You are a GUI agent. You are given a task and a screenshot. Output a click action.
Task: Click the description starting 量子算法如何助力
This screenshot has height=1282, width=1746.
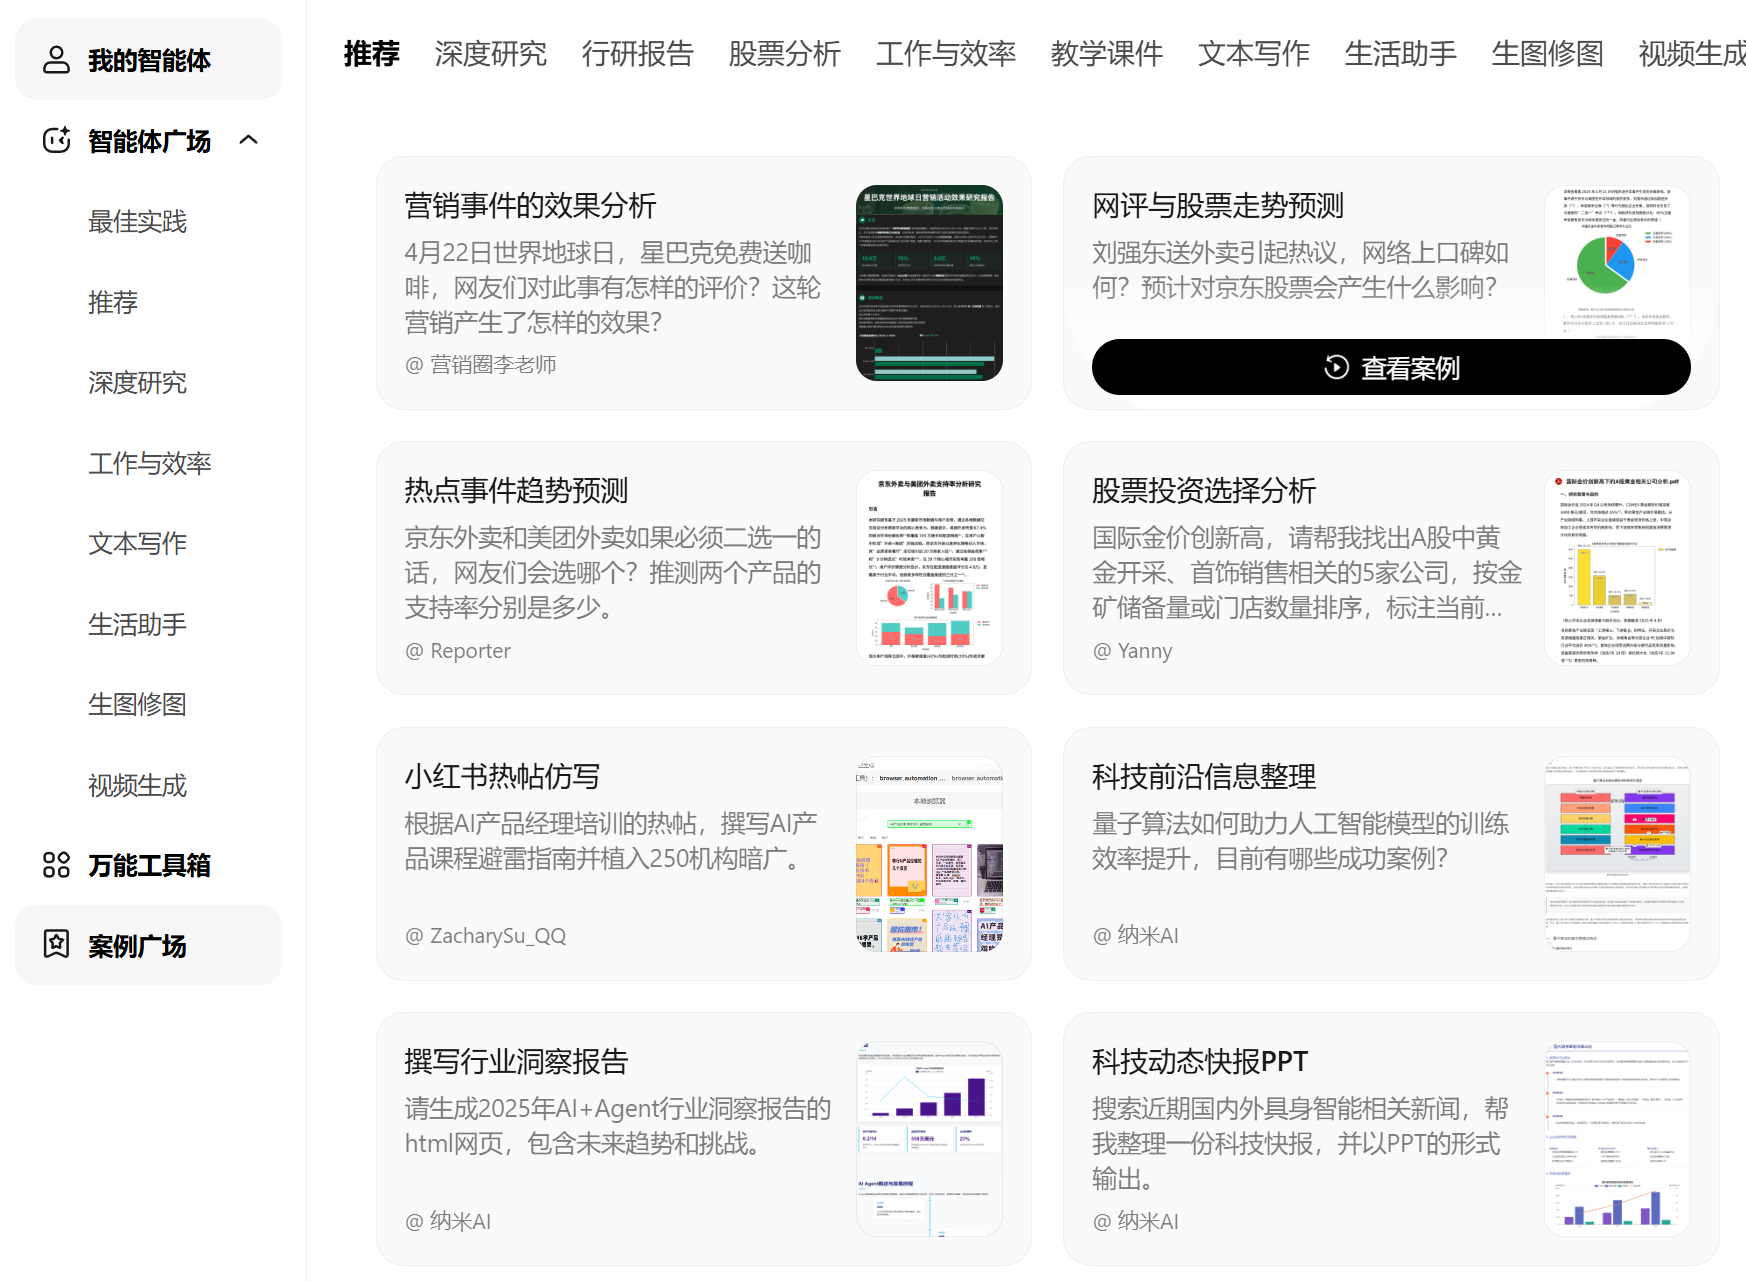[1300, 841]
